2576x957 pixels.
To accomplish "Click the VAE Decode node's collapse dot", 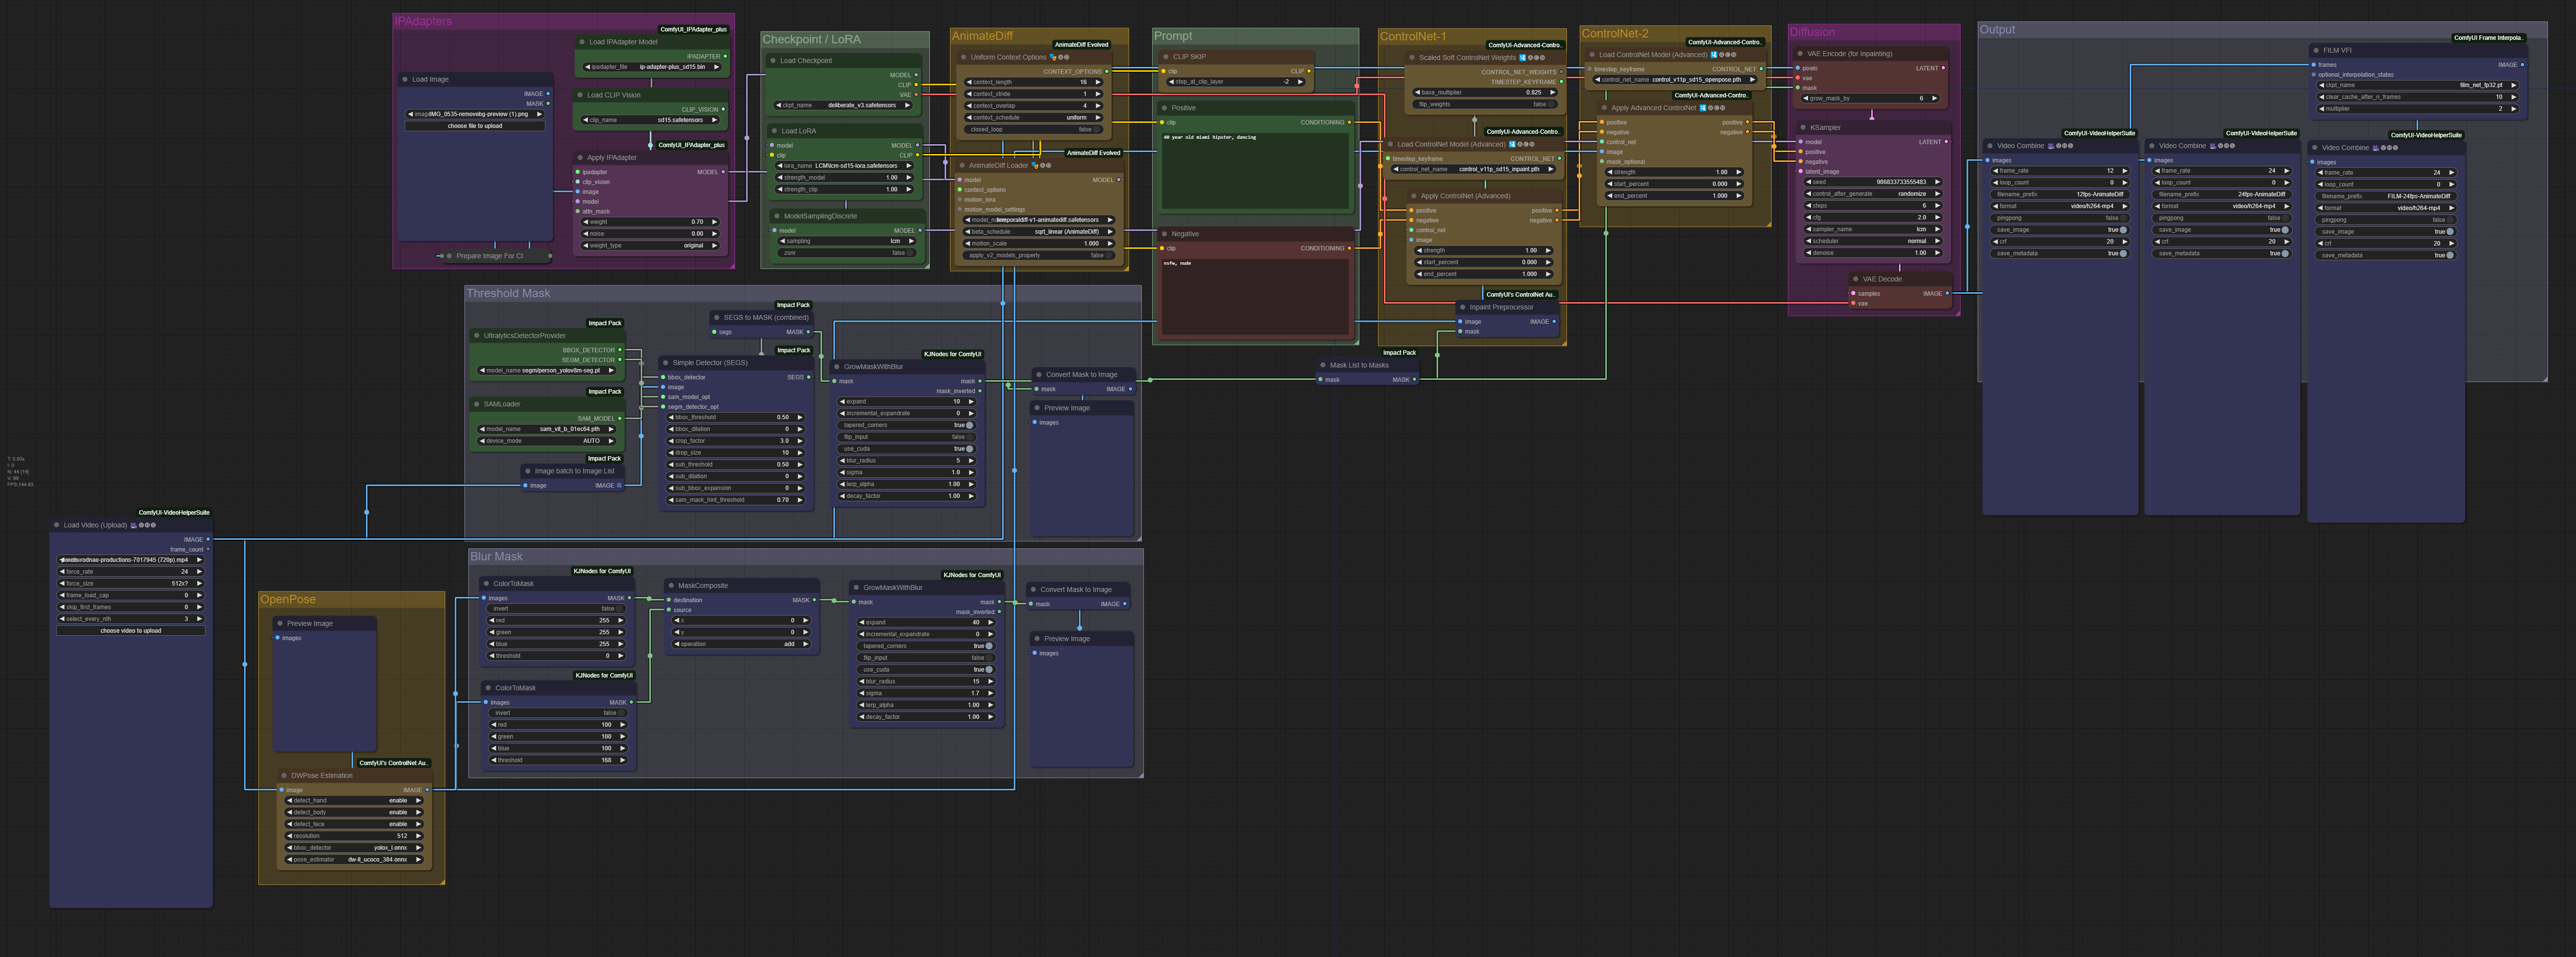I will click(1856, 279).
